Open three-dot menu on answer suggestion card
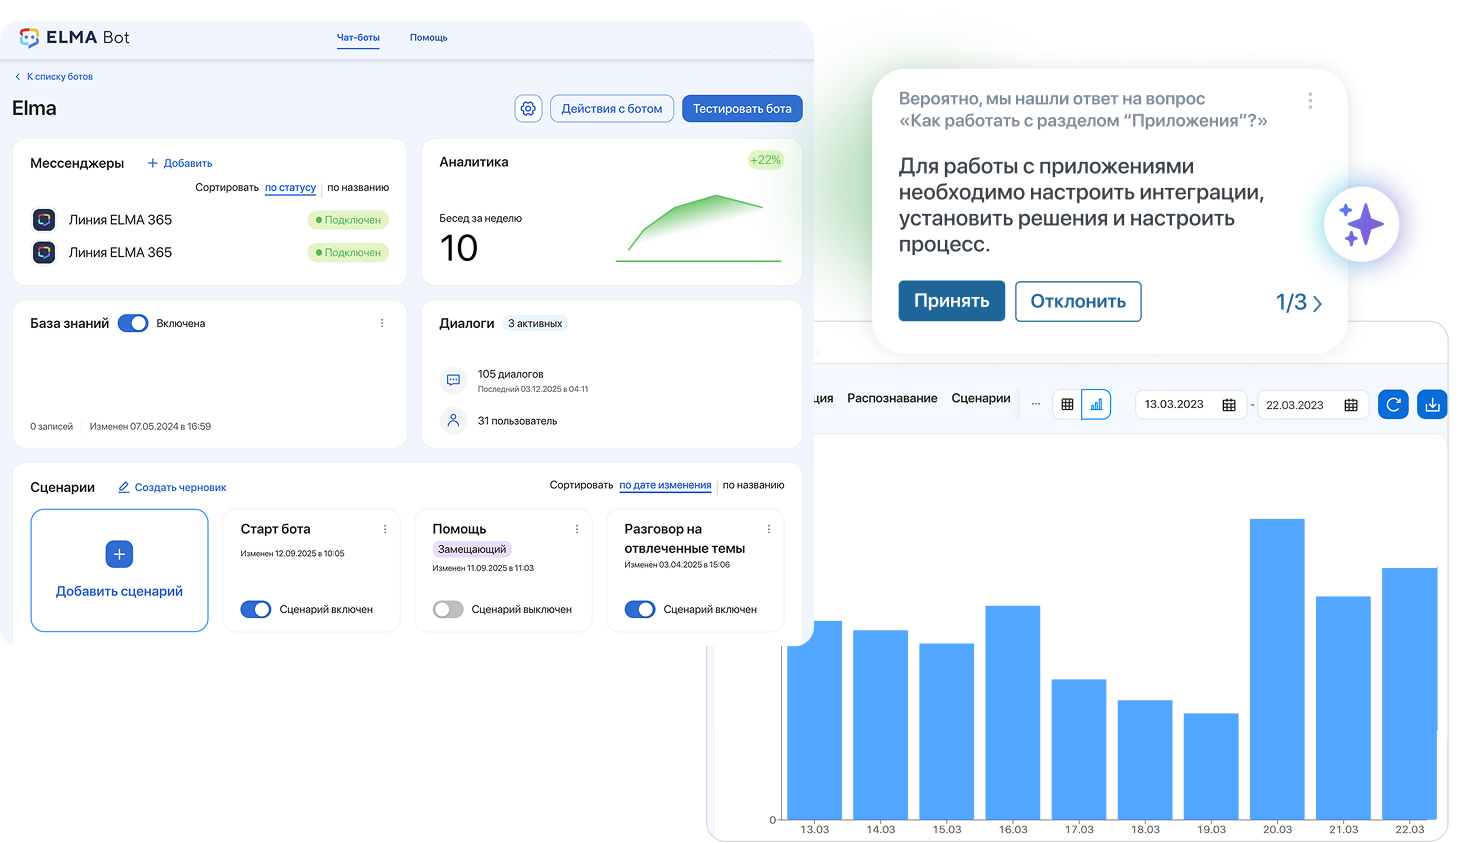 [x=1310, y=101]
